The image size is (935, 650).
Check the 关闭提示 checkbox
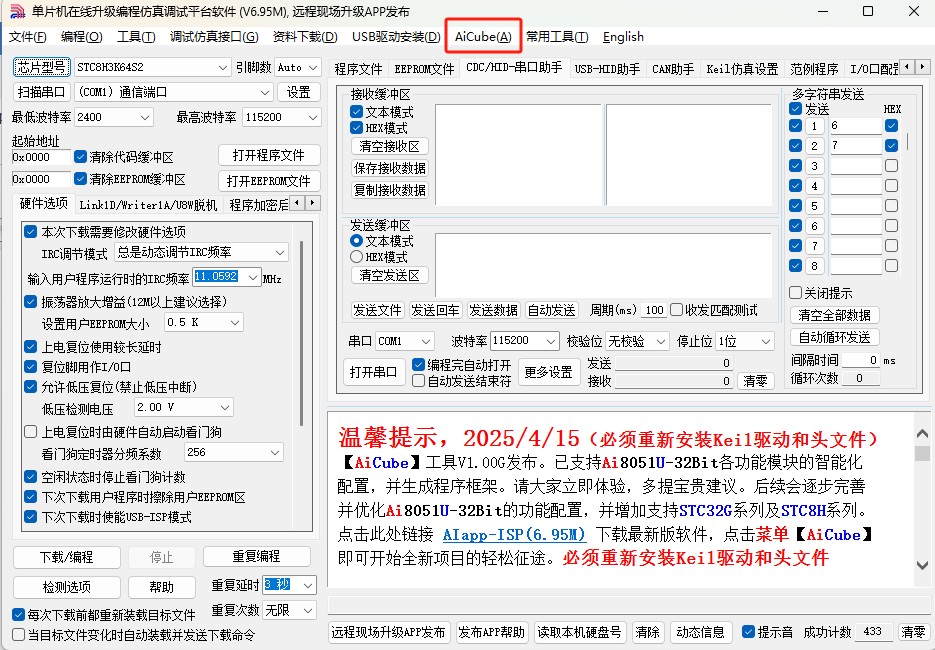795,293
